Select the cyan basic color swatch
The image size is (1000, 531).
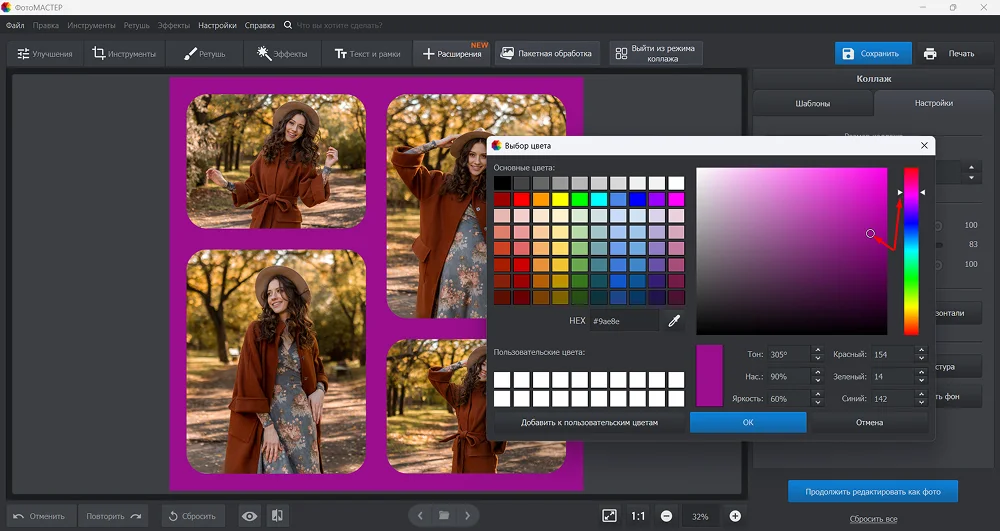point(599,200)
